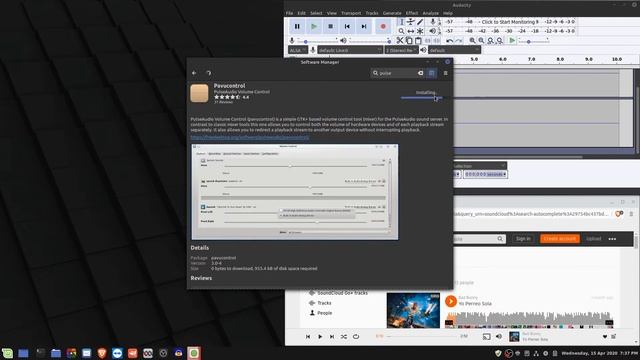Open the Audacity Tracks menu
640x360 pixels.
tap(372, 13)
